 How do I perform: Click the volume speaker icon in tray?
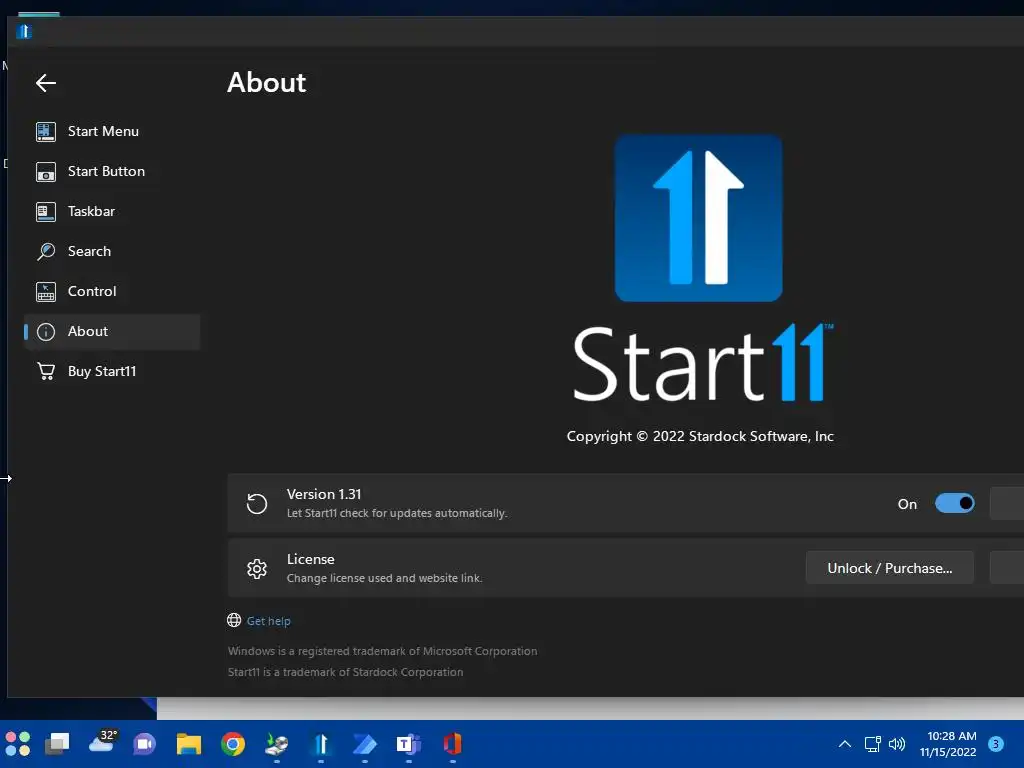coord(897,744)
